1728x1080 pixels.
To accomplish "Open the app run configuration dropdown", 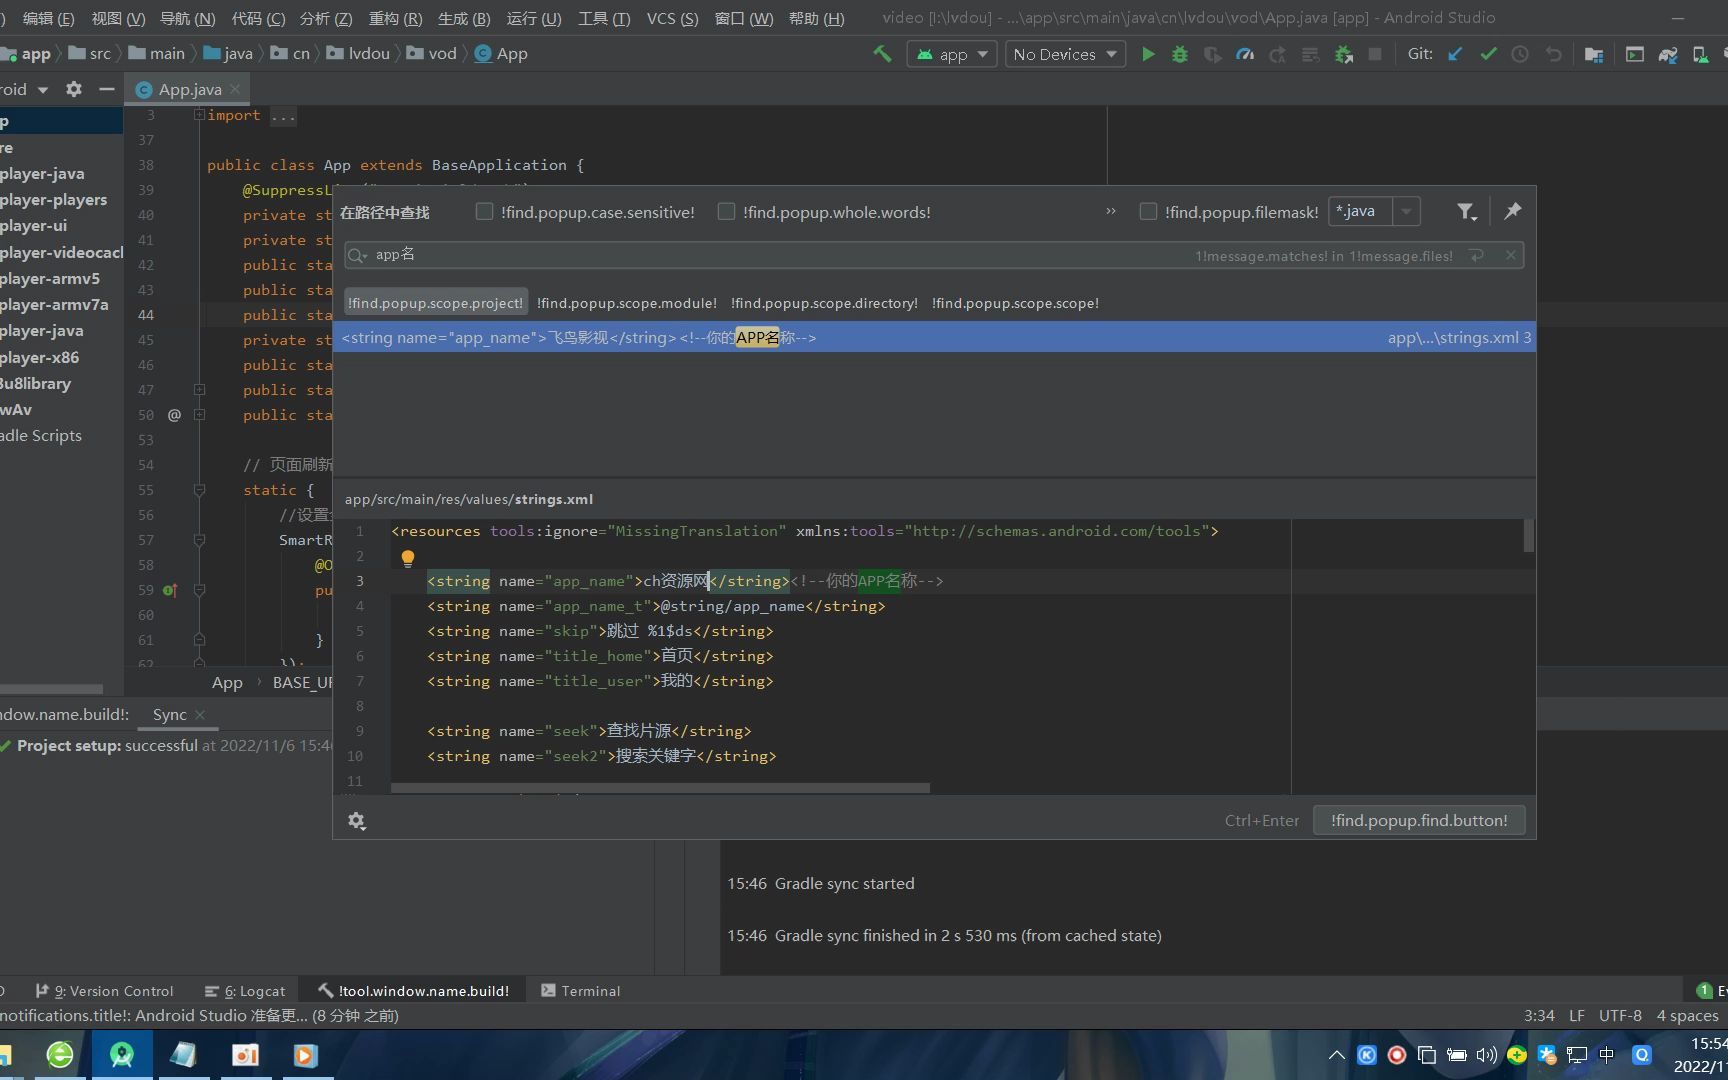I will tap(952, 54).
